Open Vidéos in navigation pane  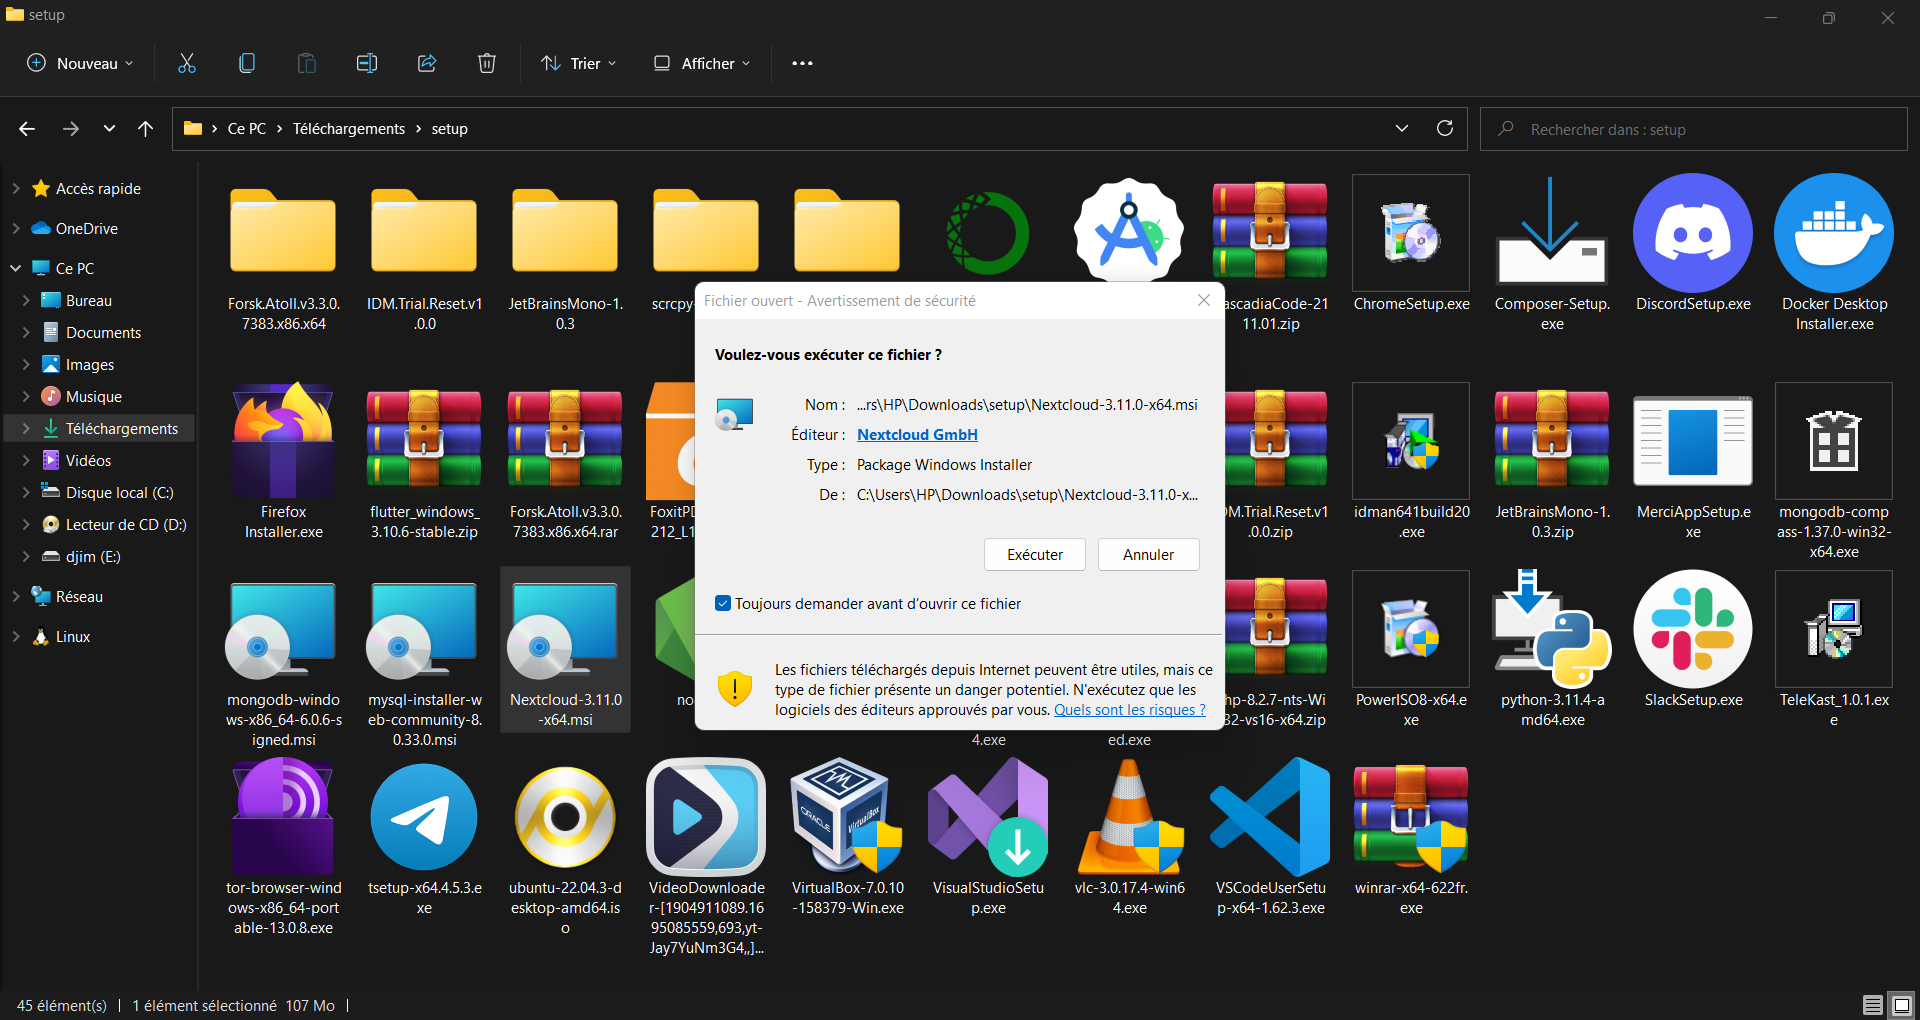(88, 460)
